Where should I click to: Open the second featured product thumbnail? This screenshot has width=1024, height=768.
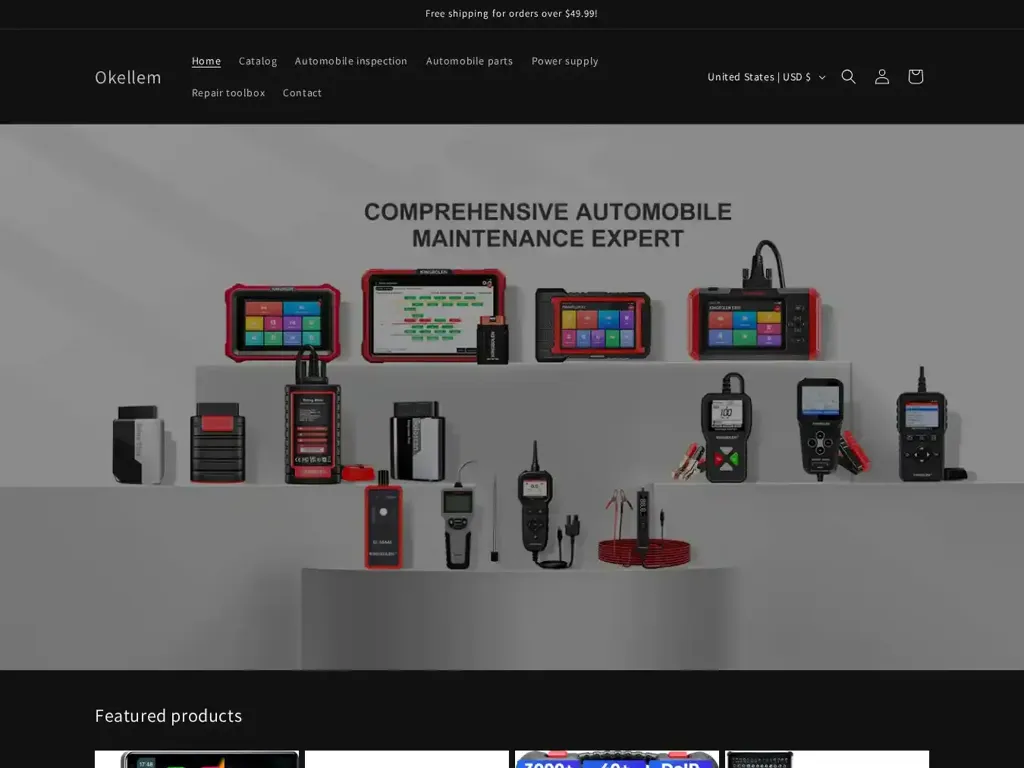click(406, 760)
